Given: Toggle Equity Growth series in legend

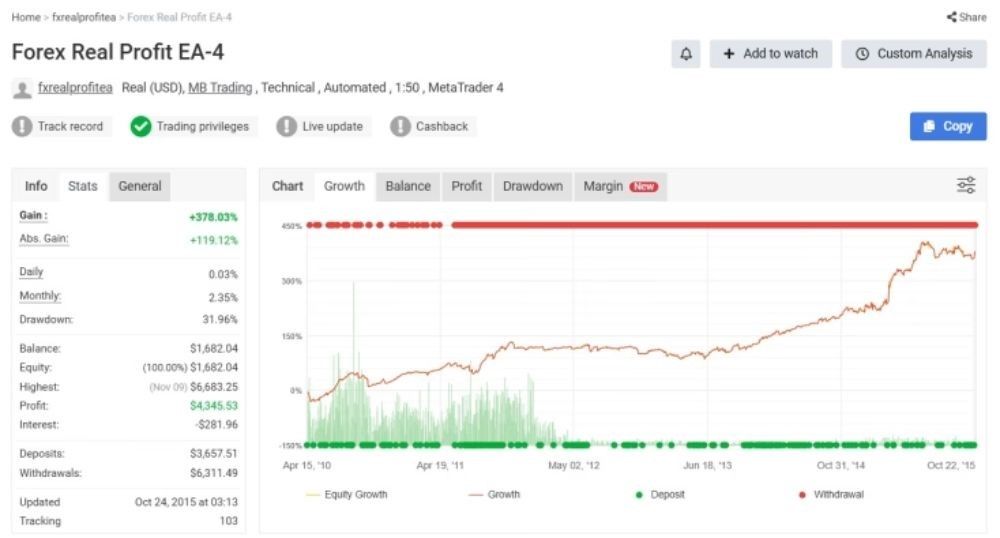Looking at the screenshot, I should point(346,495).
